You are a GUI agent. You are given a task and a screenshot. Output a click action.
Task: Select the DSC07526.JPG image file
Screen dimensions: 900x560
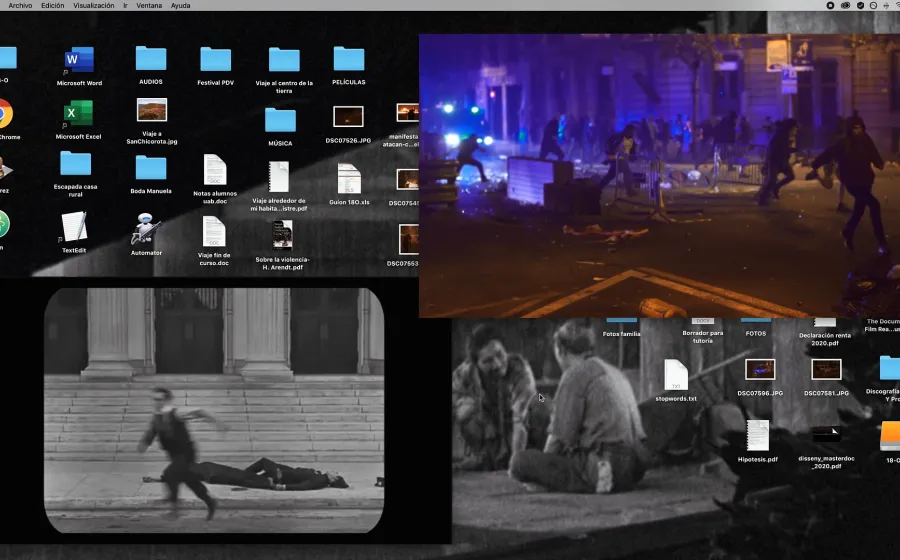click(348, 117)
